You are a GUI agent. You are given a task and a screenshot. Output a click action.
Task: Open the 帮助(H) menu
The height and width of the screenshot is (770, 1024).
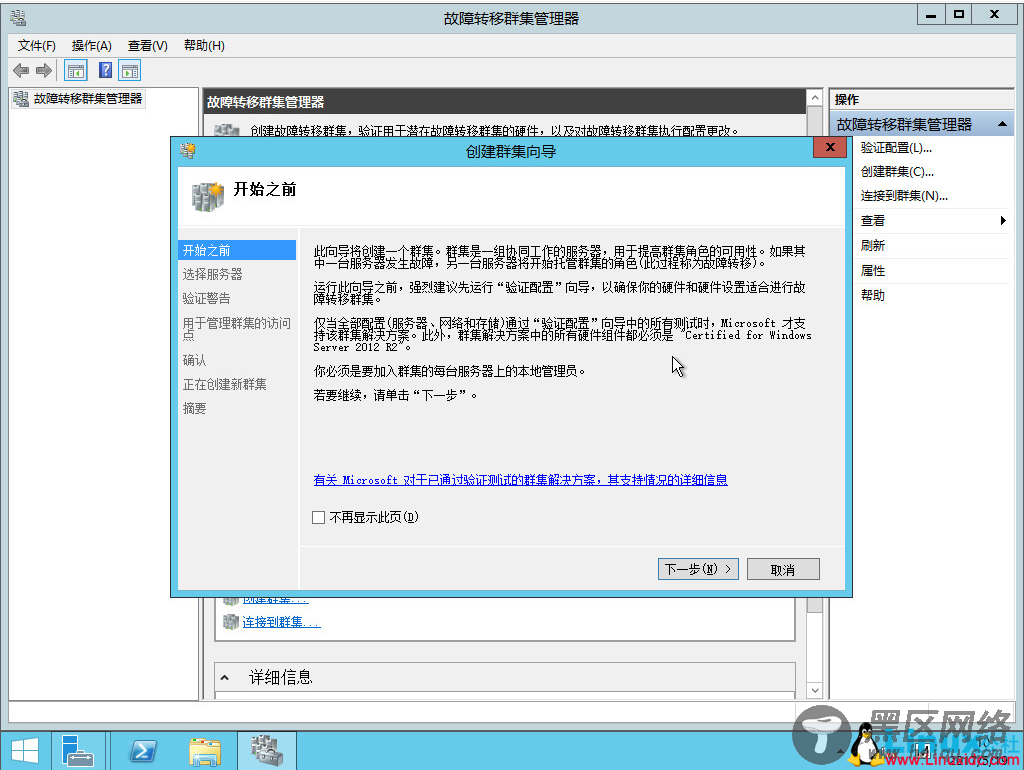[x=204, y=45]
